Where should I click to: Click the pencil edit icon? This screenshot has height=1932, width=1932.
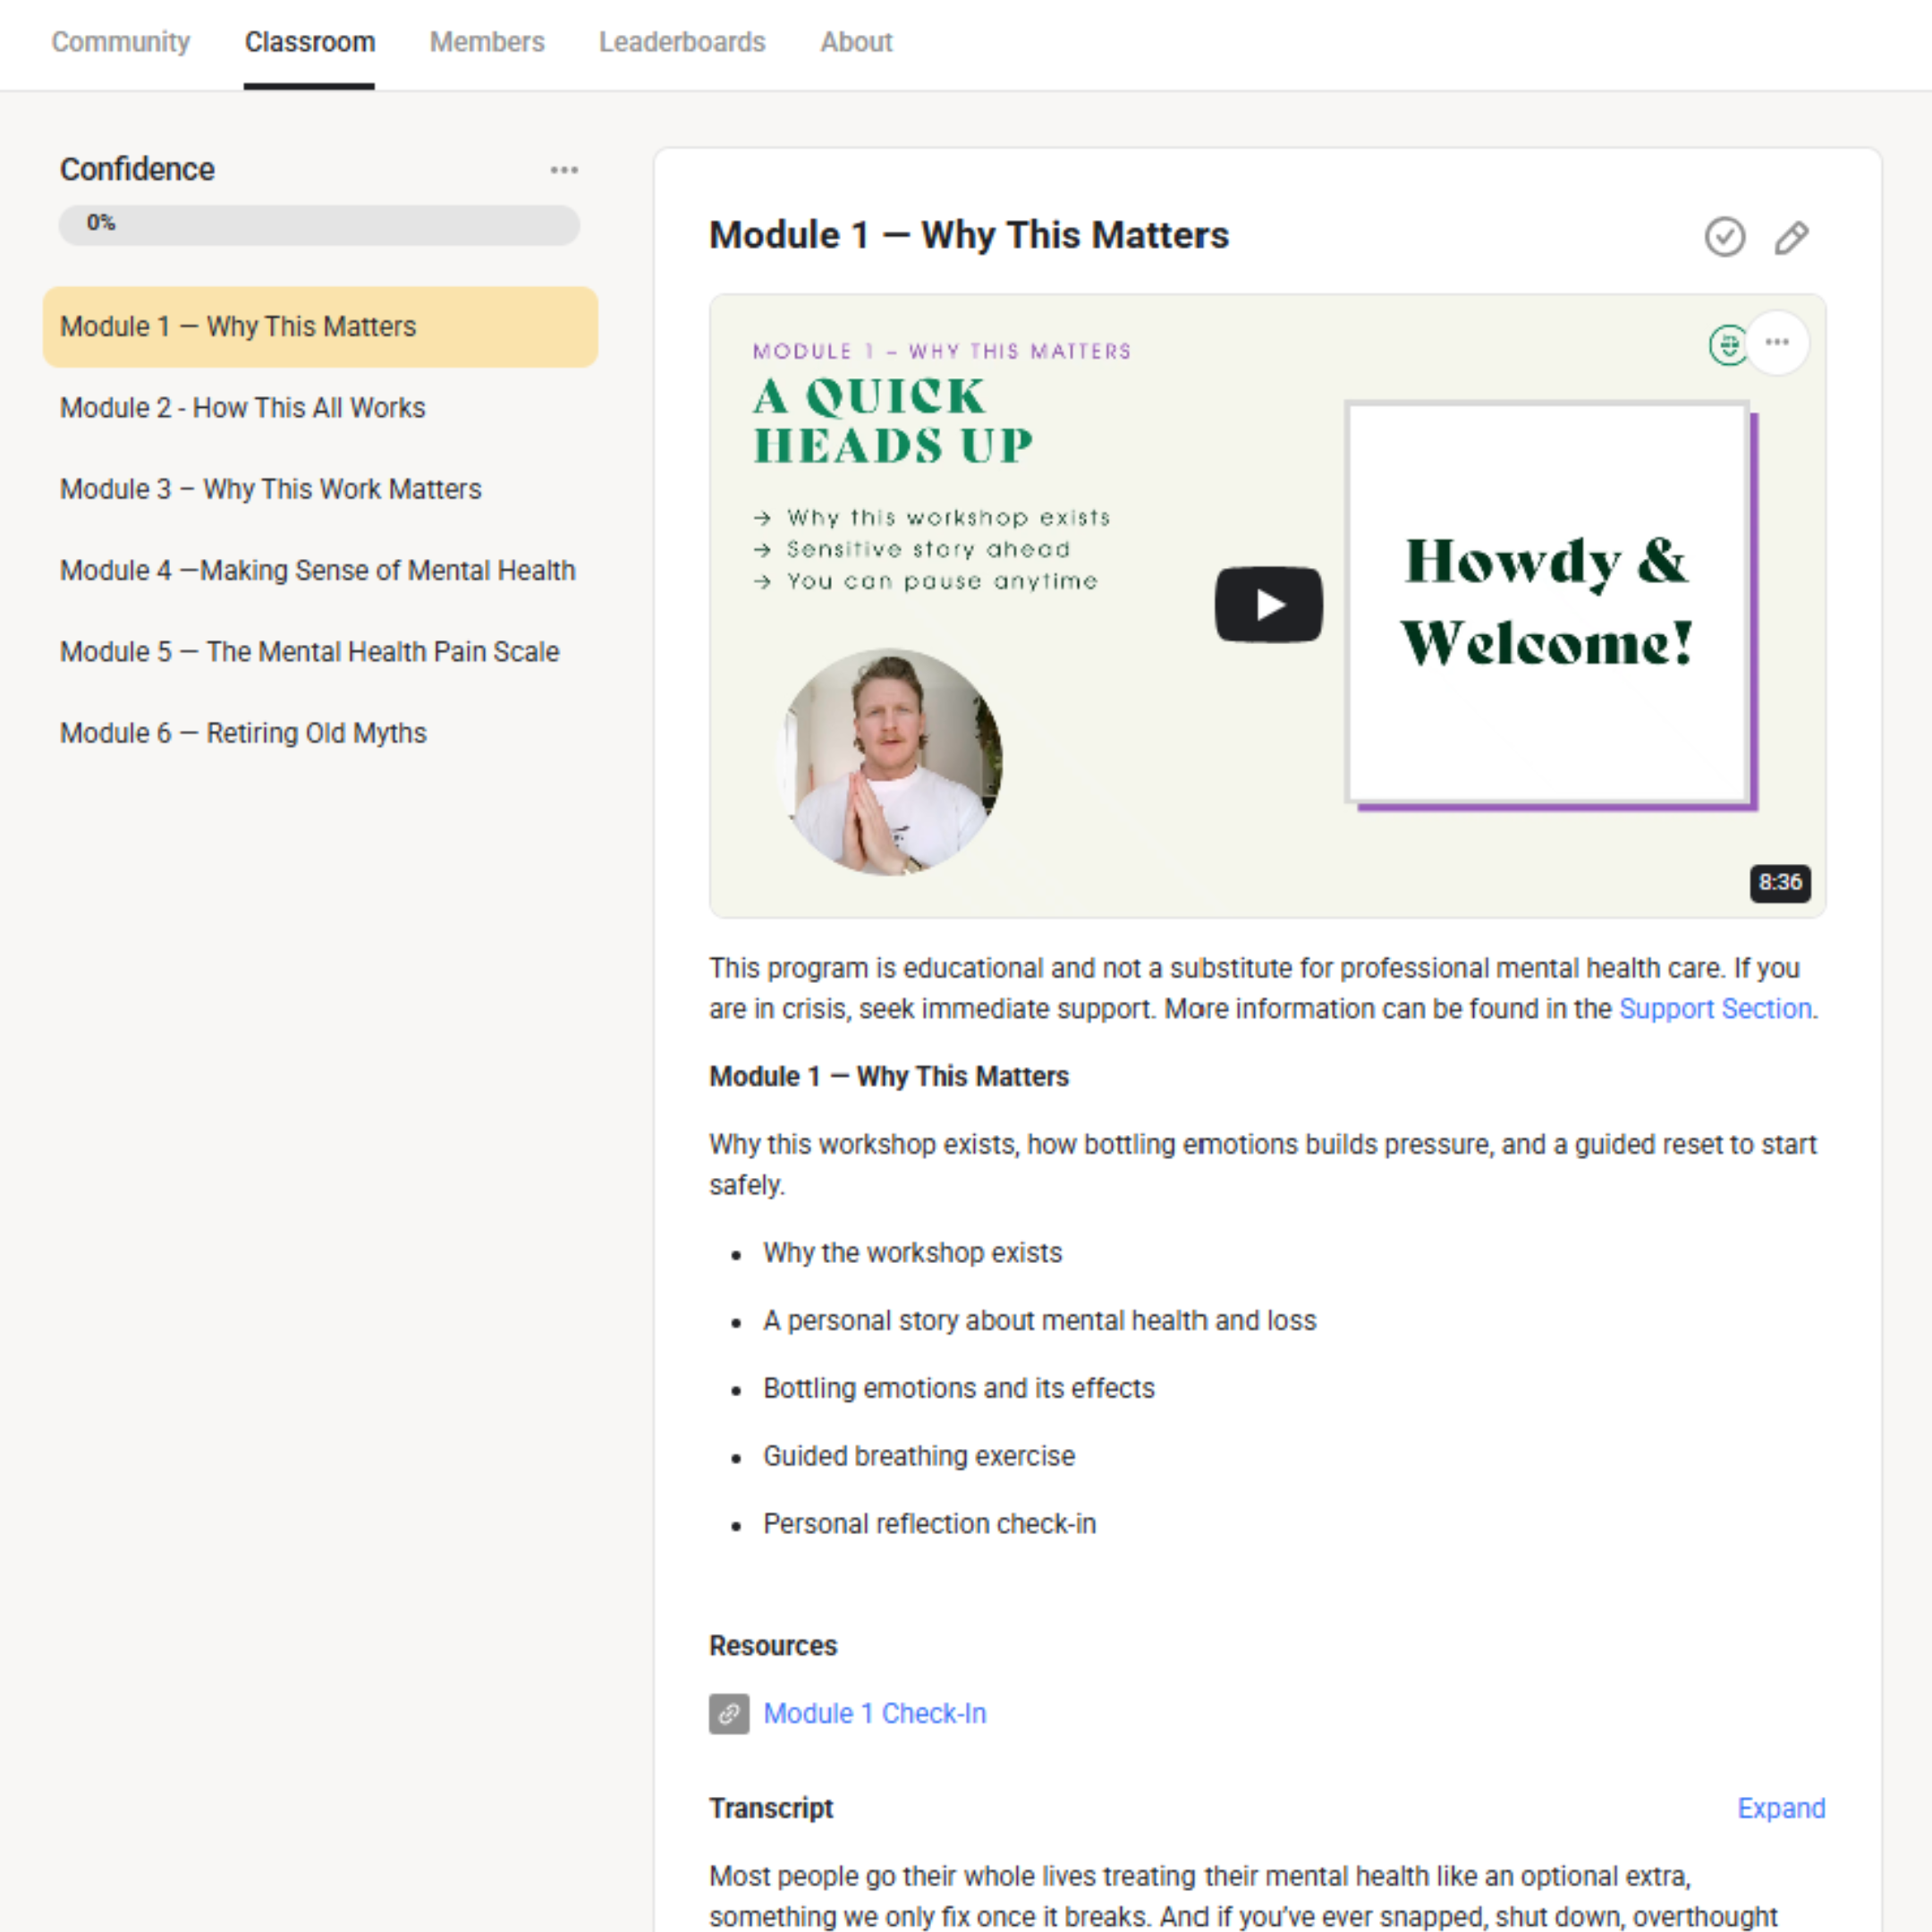pyautogui.click(x=1791, y=237)
